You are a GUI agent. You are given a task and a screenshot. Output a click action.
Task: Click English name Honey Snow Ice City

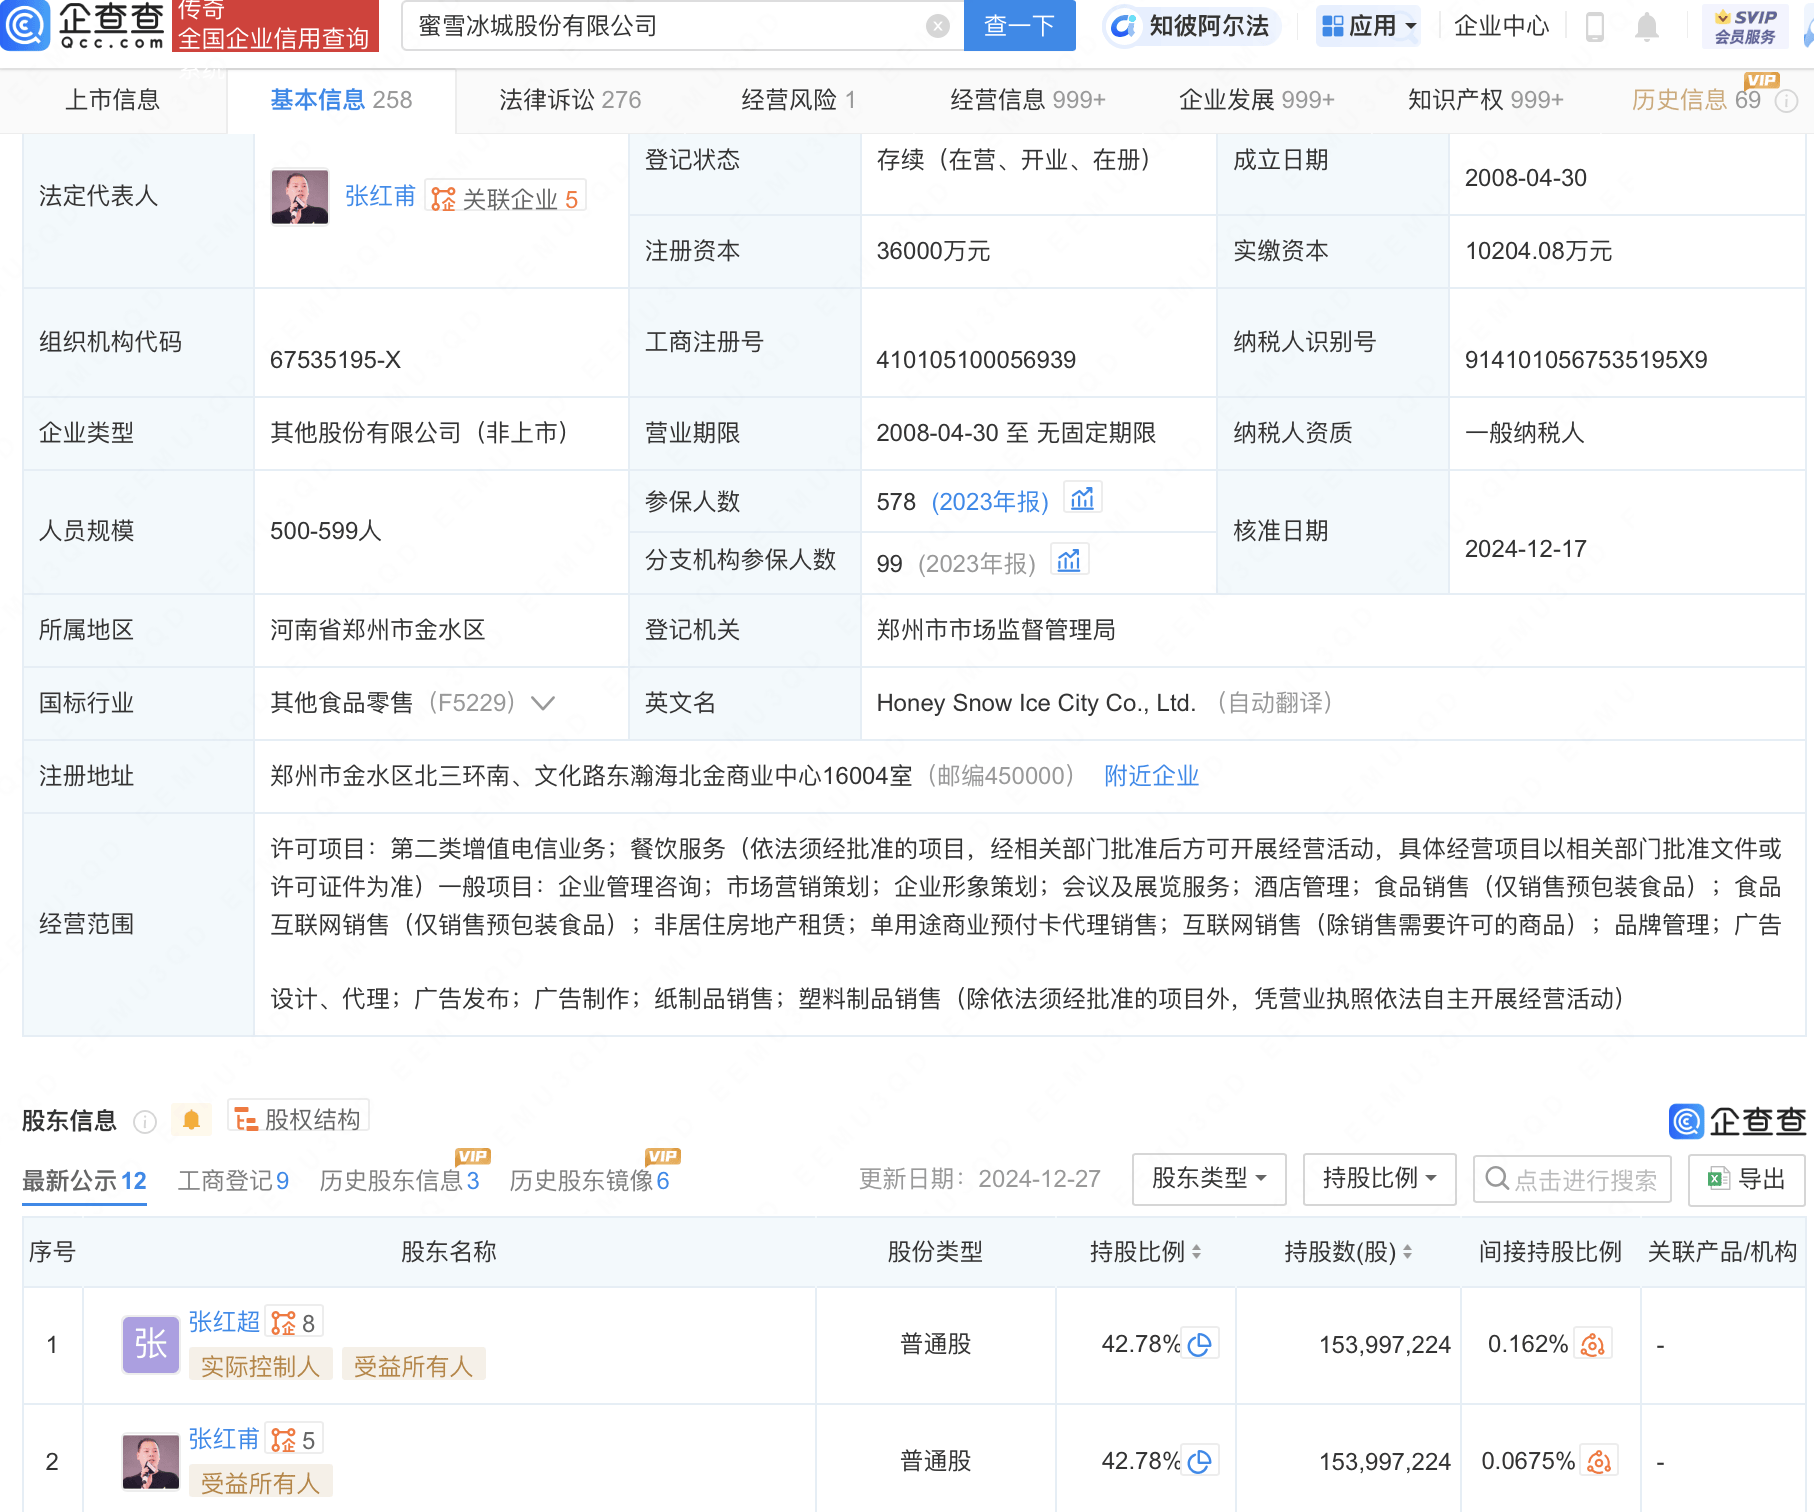1036,703
